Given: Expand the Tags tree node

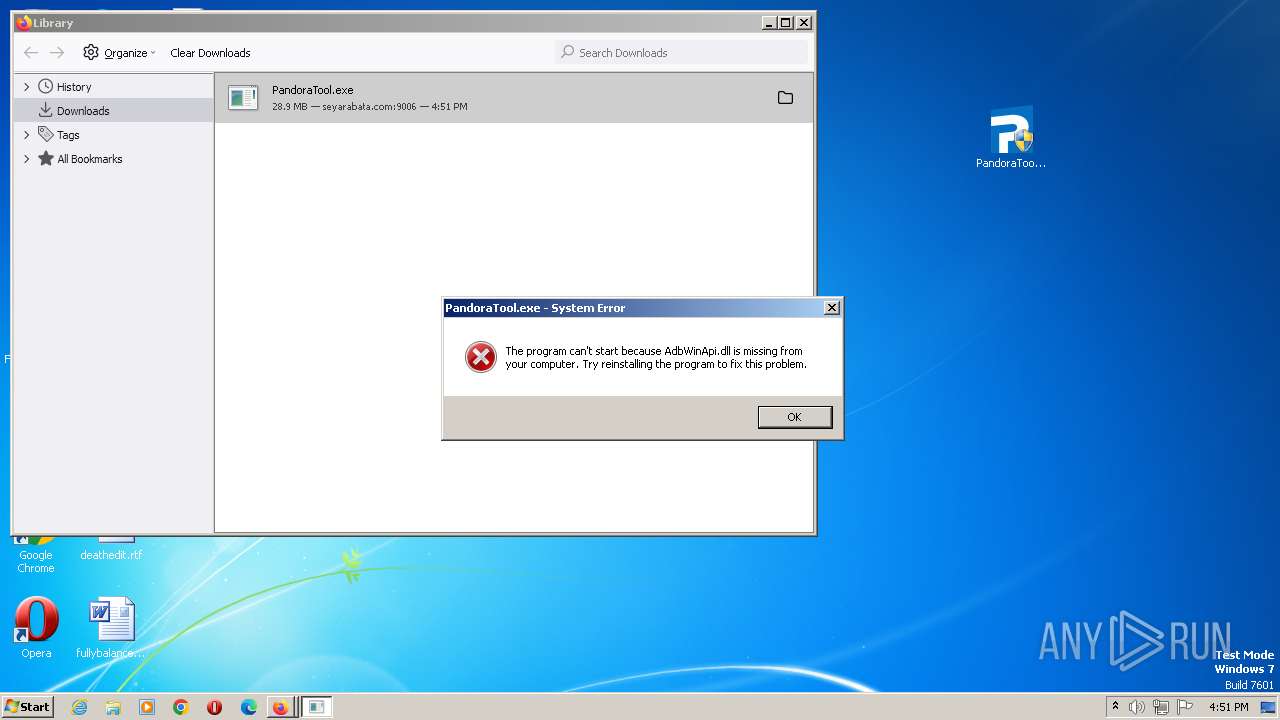Looking at the screenshot, I should tap(27, 135).
